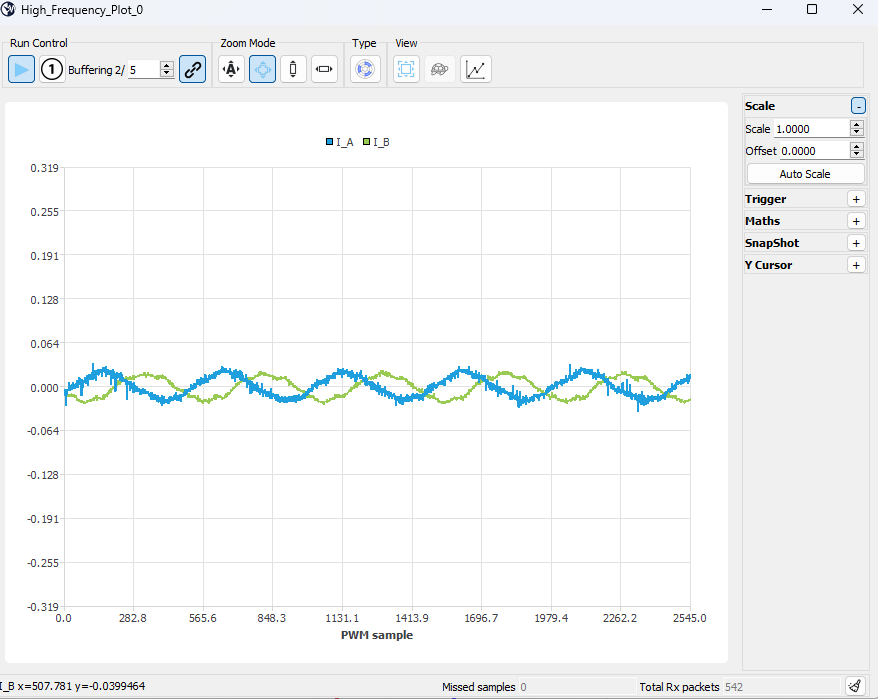
Task: Click the Auto Scale button
Action: 804,174
